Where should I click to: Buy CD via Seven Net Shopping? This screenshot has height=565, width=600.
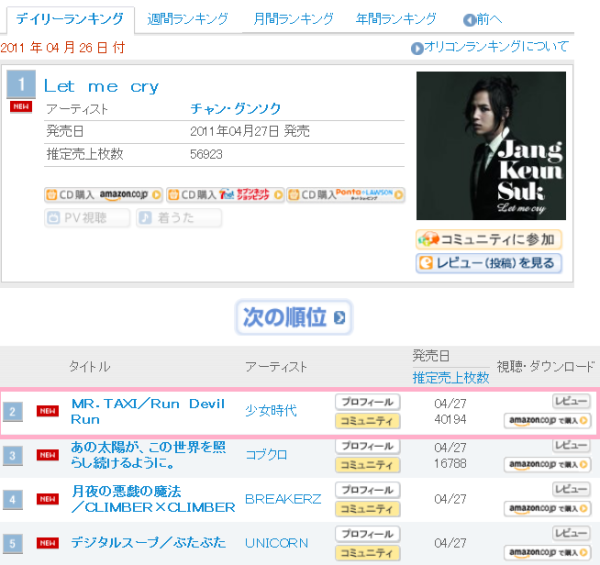[224, 195]
